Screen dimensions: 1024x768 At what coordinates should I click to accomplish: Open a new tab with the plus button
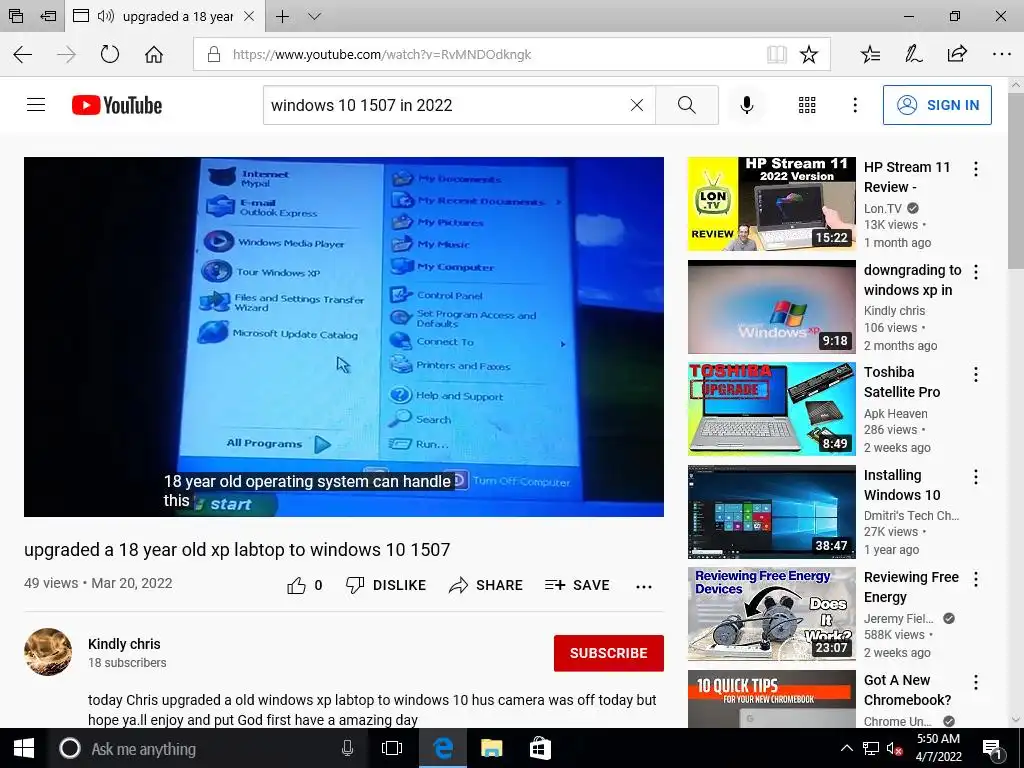pyautogui.click(x=282, y=16)
